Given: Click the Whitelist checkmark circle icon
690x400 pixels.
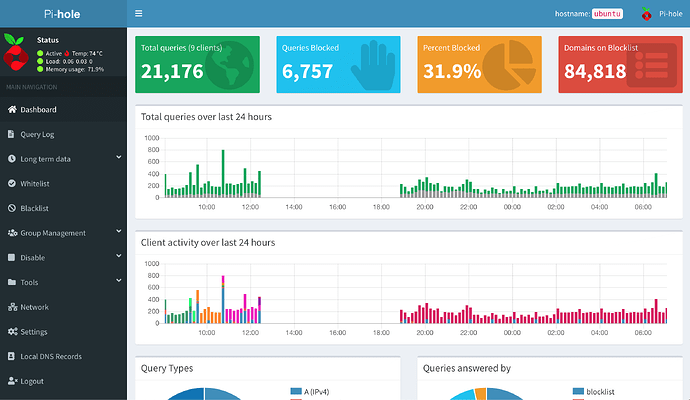Looking at the screenshot, I should 11,183.
